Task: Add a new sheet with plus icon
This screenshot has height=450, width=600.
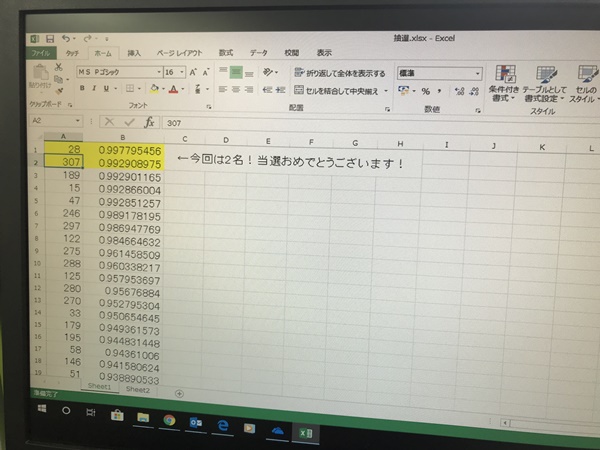Action: (x=179, y=393)
